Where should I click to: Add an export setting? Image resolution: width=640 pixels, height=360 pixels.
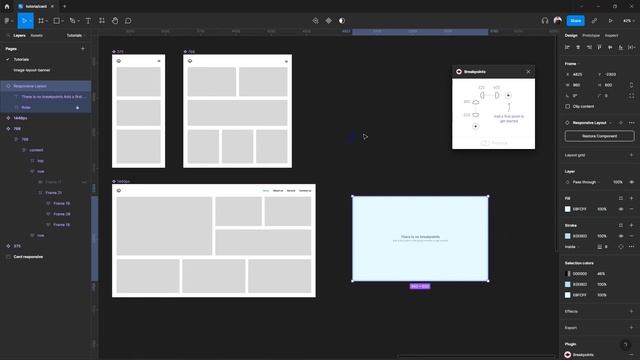pos(631,328)
